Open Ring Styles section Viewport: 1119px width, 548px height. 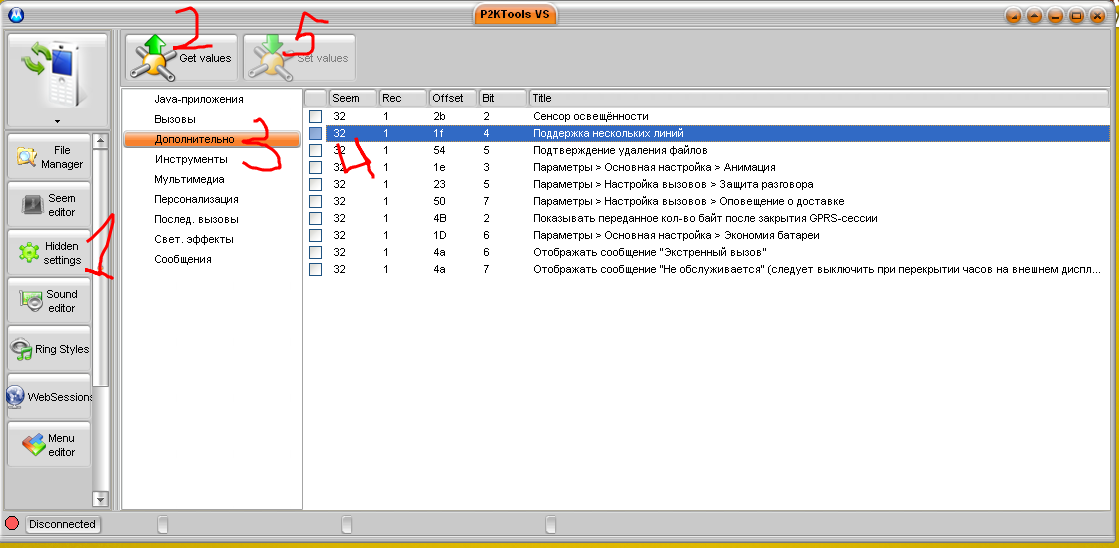tap(49, 349)
